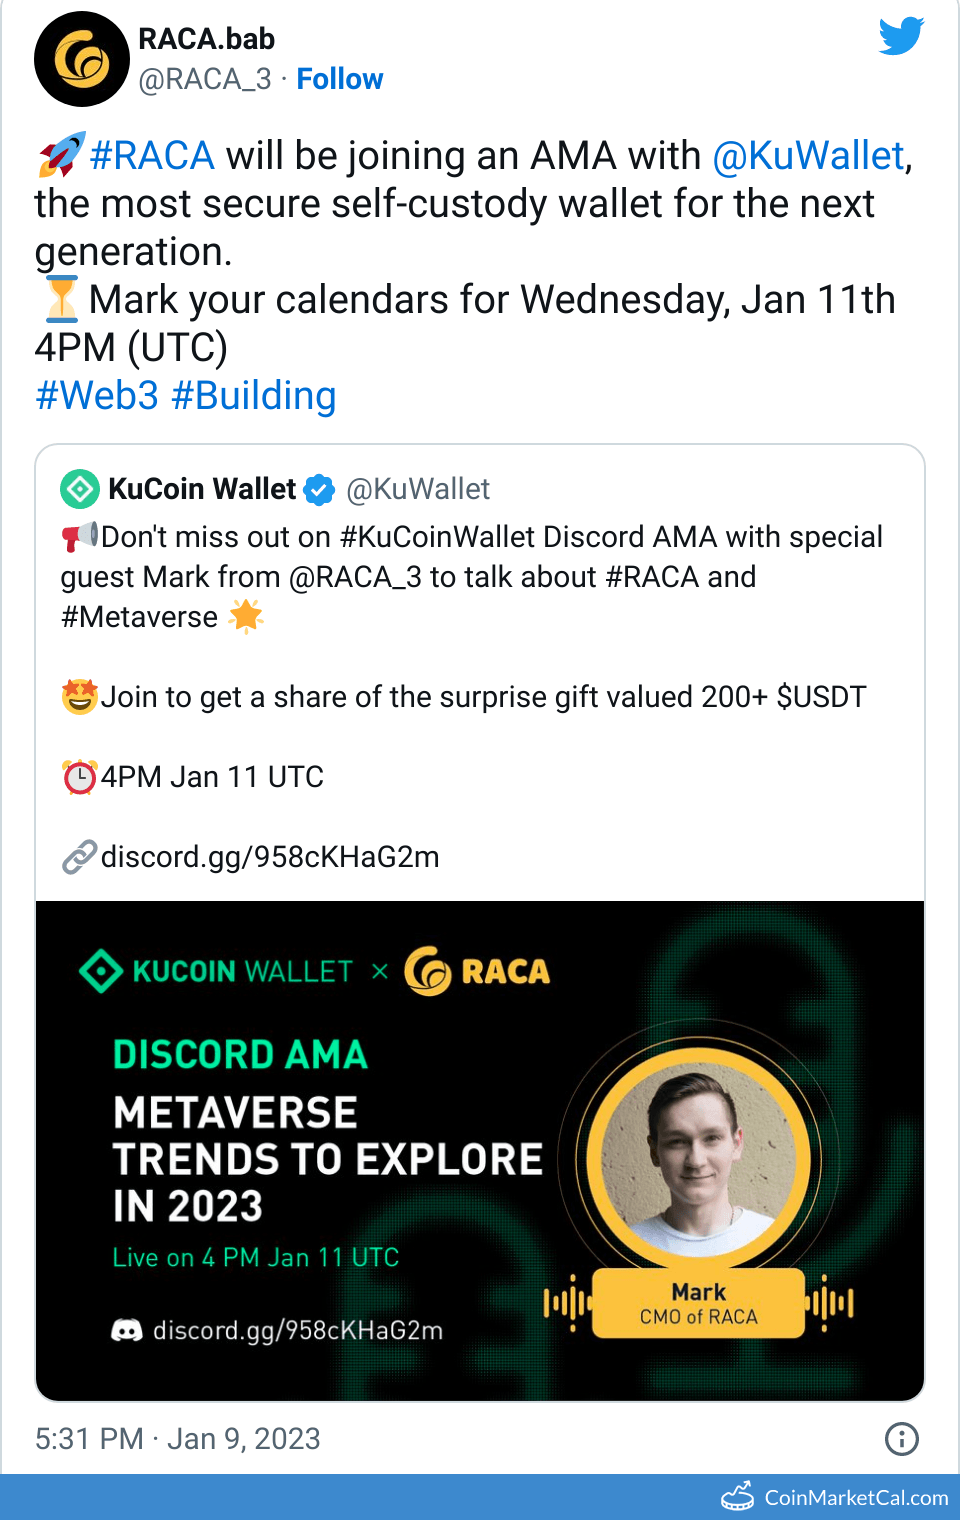This screenshot has height=1520, width=960.
Task: Click the CoinMarketCal logo in the footer
Action: 738,1497
